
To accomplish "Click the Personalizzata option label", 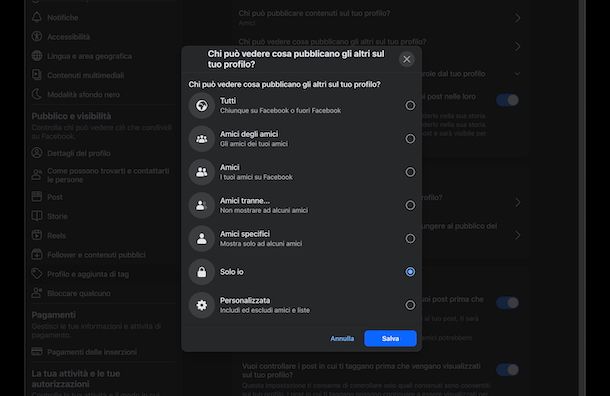I will [x=245, y=300].
